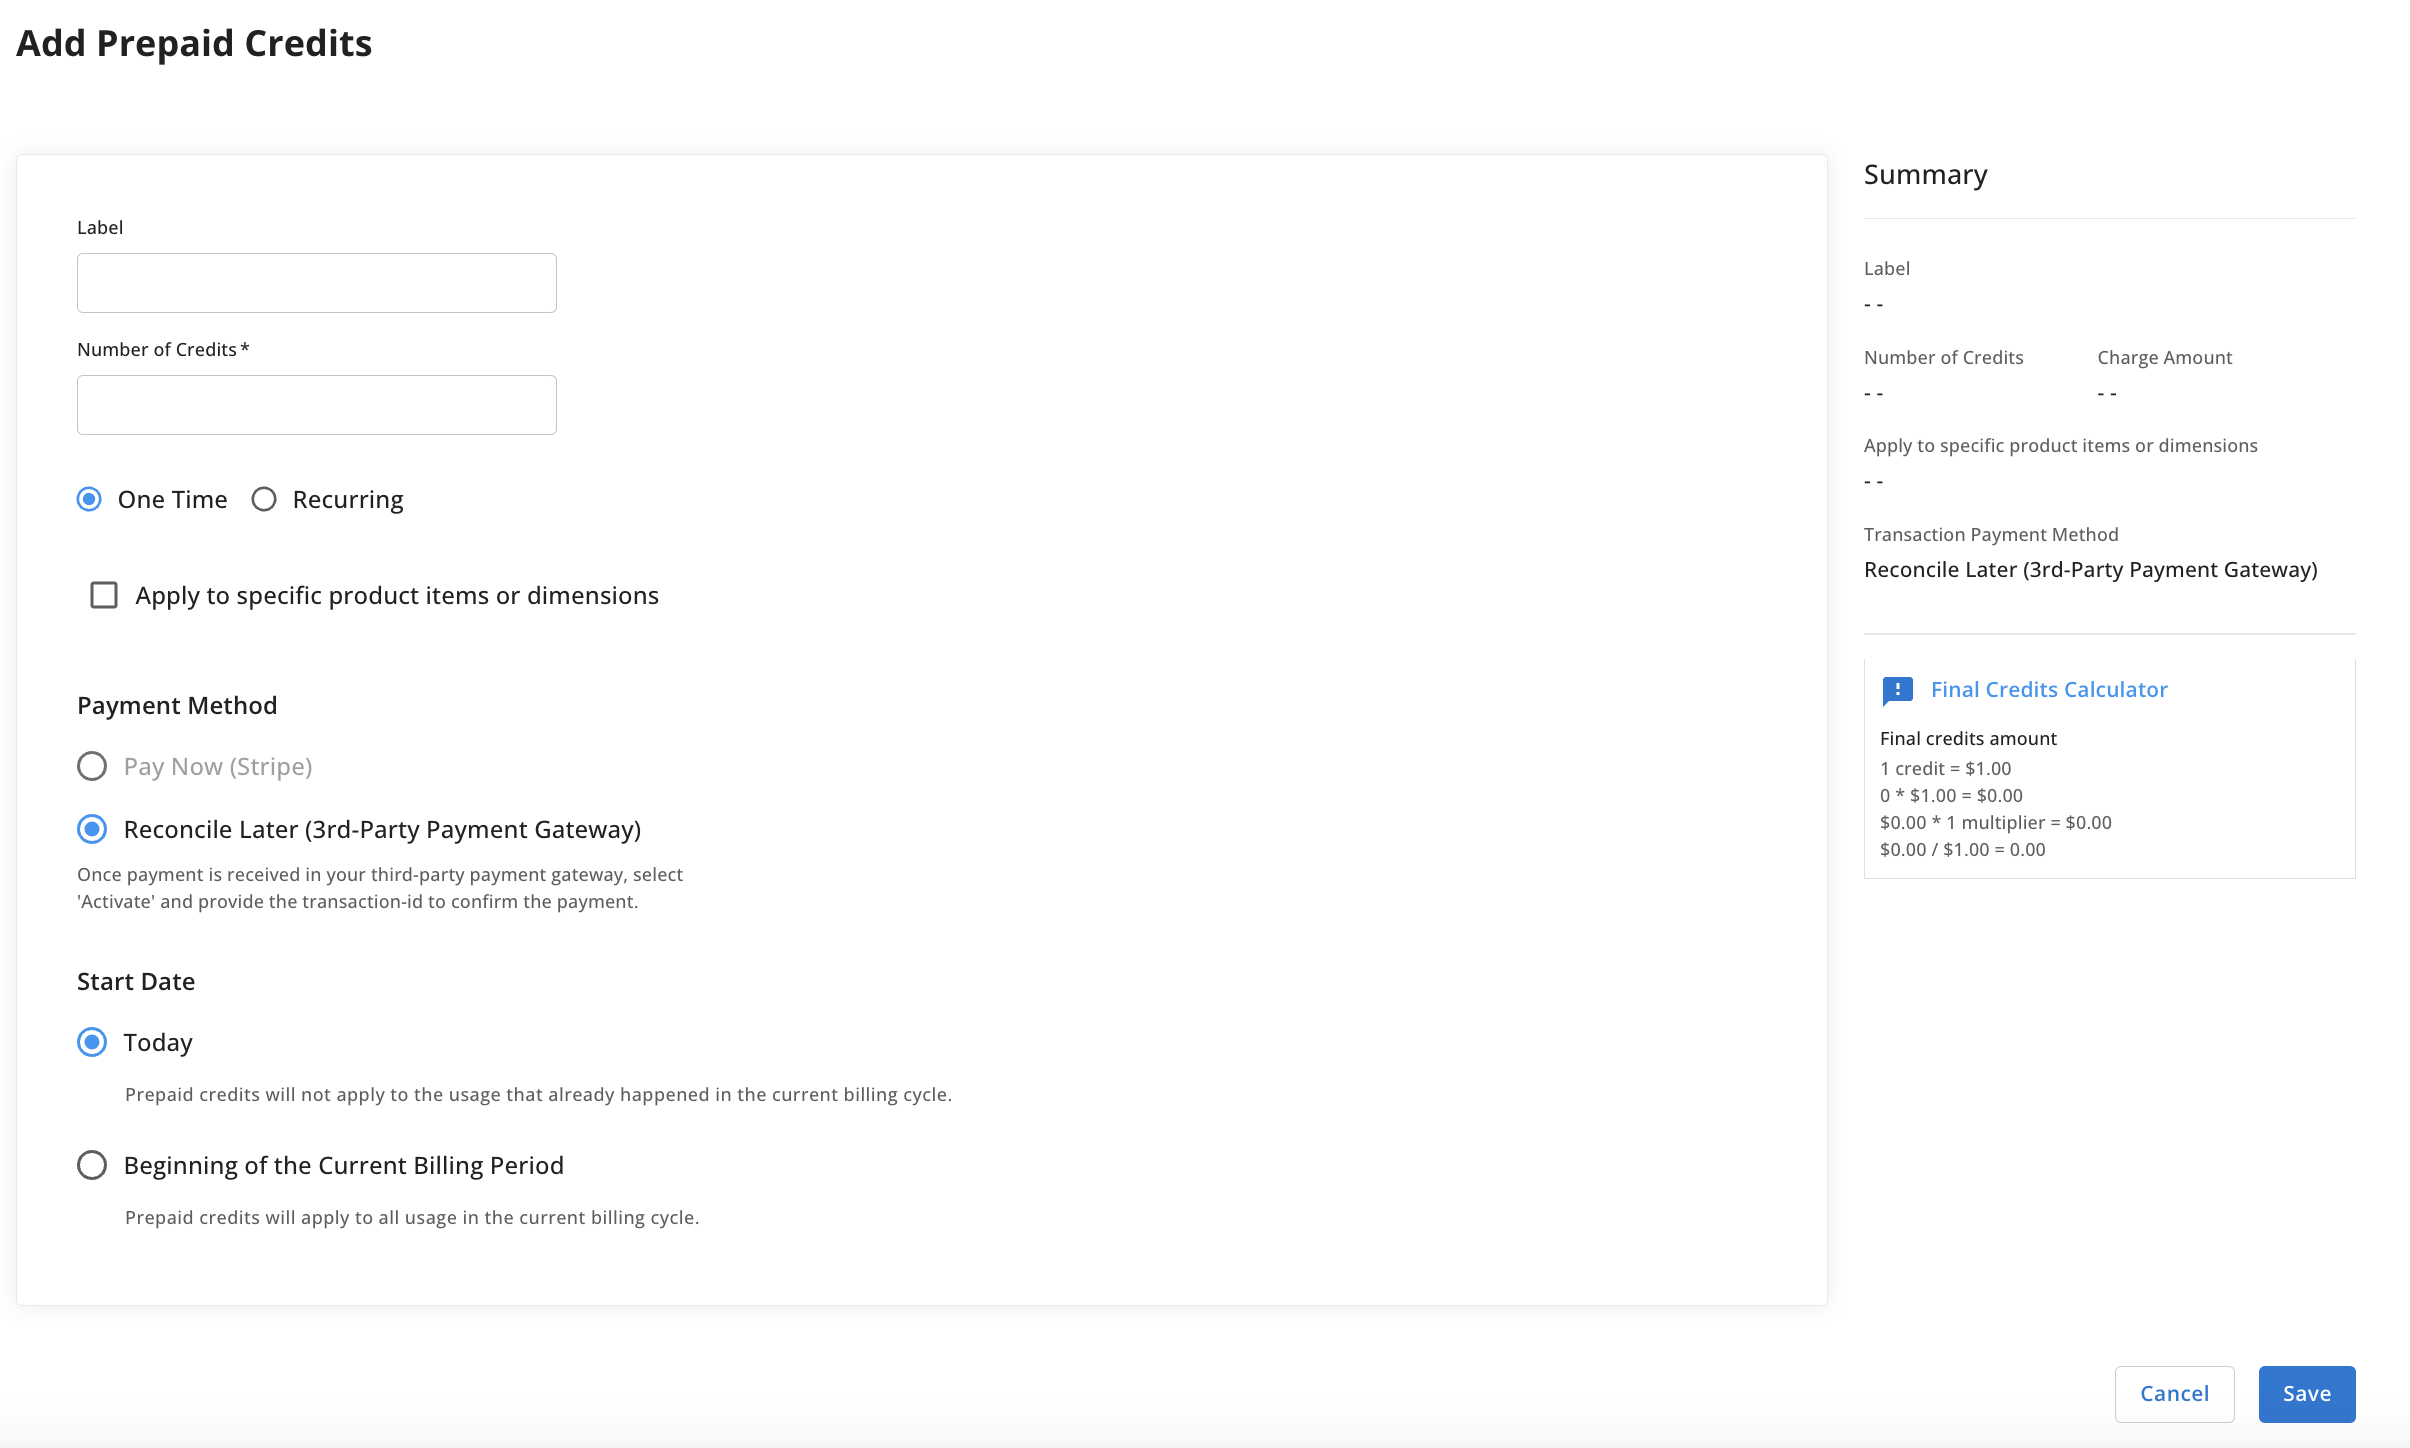Click the One Time label text
2410x1448 pixels.
pyautogui.click(x=172, y=499)
